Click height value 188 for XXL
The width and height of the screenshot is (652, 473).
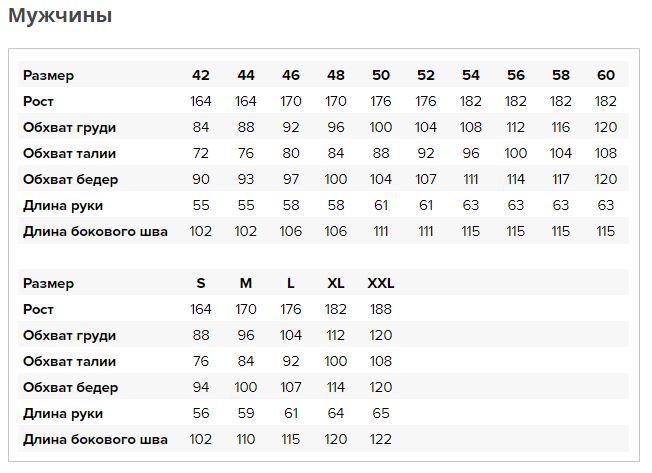pyautogui.click(x=381, y=309)
